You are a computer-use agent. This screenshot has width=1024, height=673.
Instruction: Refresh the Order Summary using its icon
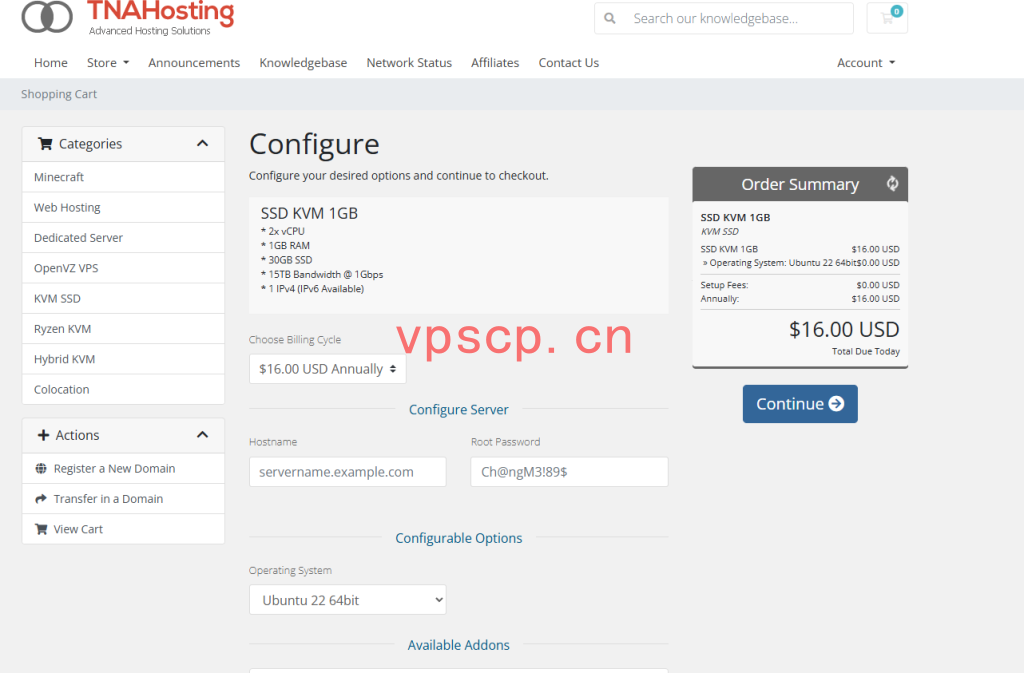coord(892,184)
